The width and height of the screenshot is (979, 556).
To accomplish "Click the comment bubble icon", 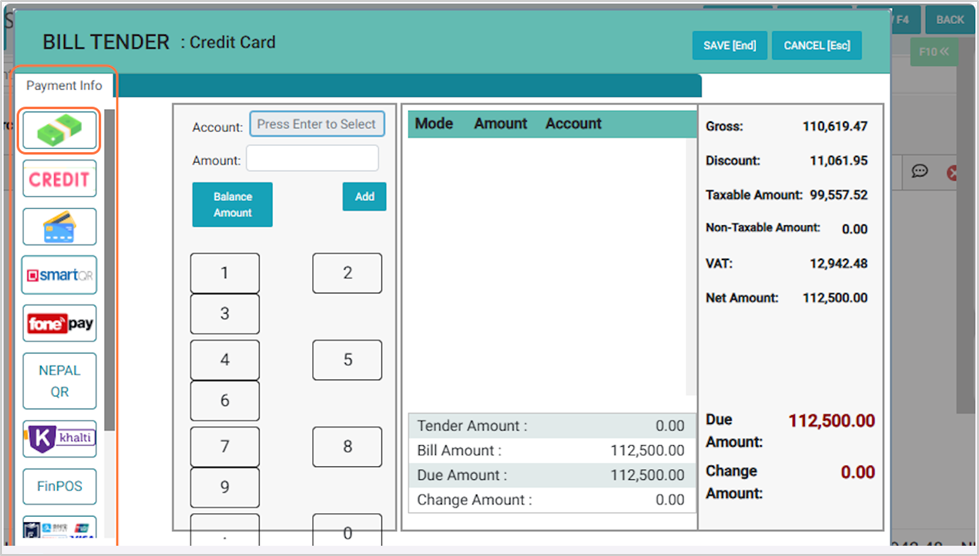I will pyautogui.click(x=919, y=172).
